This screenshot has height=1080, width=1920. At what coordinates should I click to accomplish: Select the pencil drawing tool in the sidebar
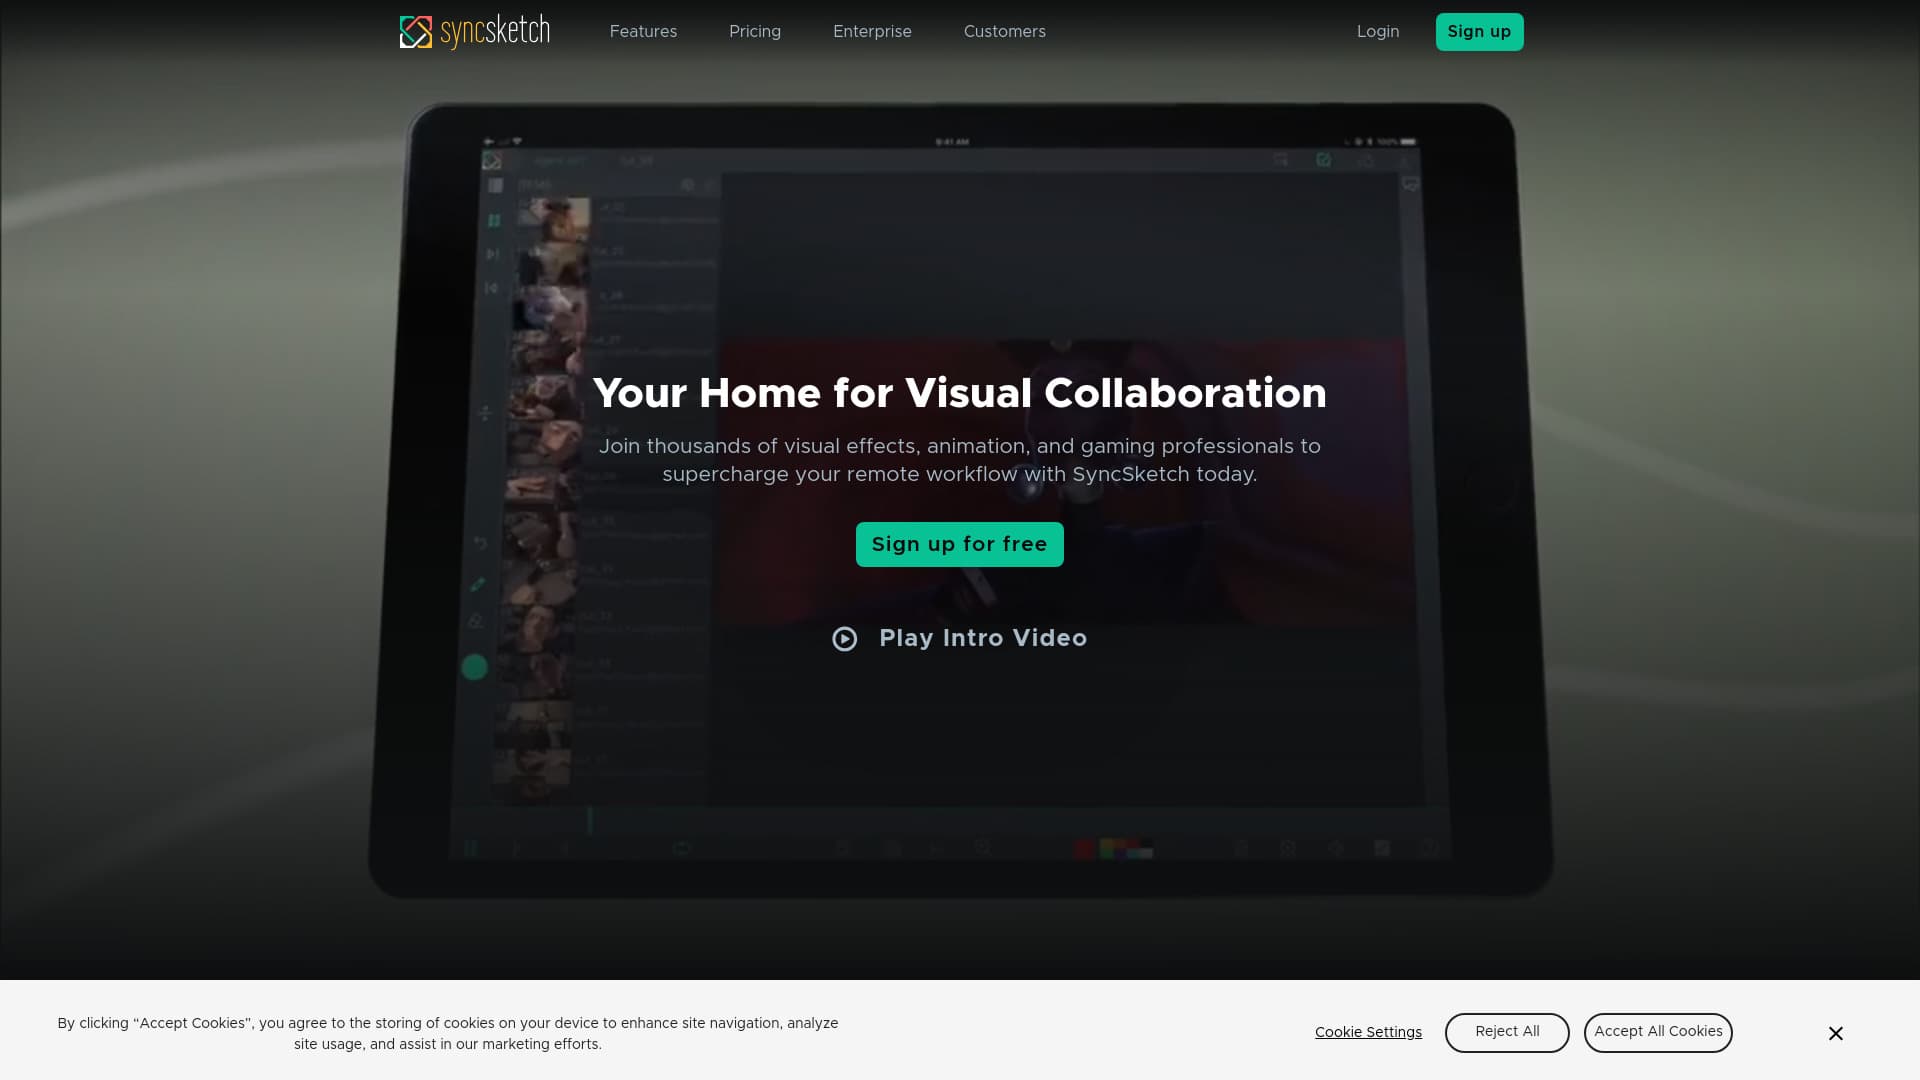pos(477,583)
